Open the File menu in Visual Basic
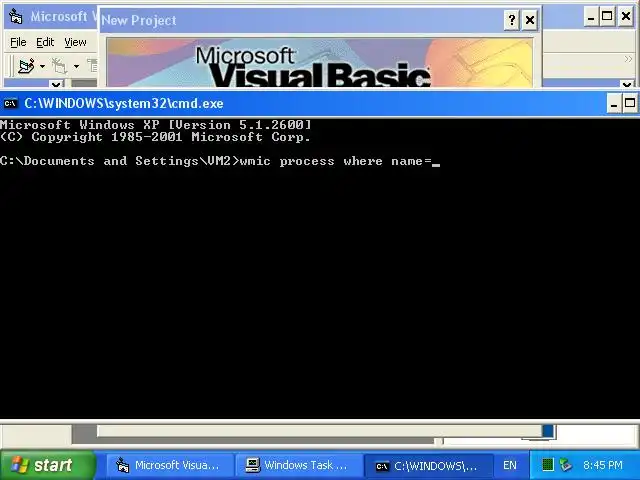The image size is (640, 480). [x=18, y=42]
